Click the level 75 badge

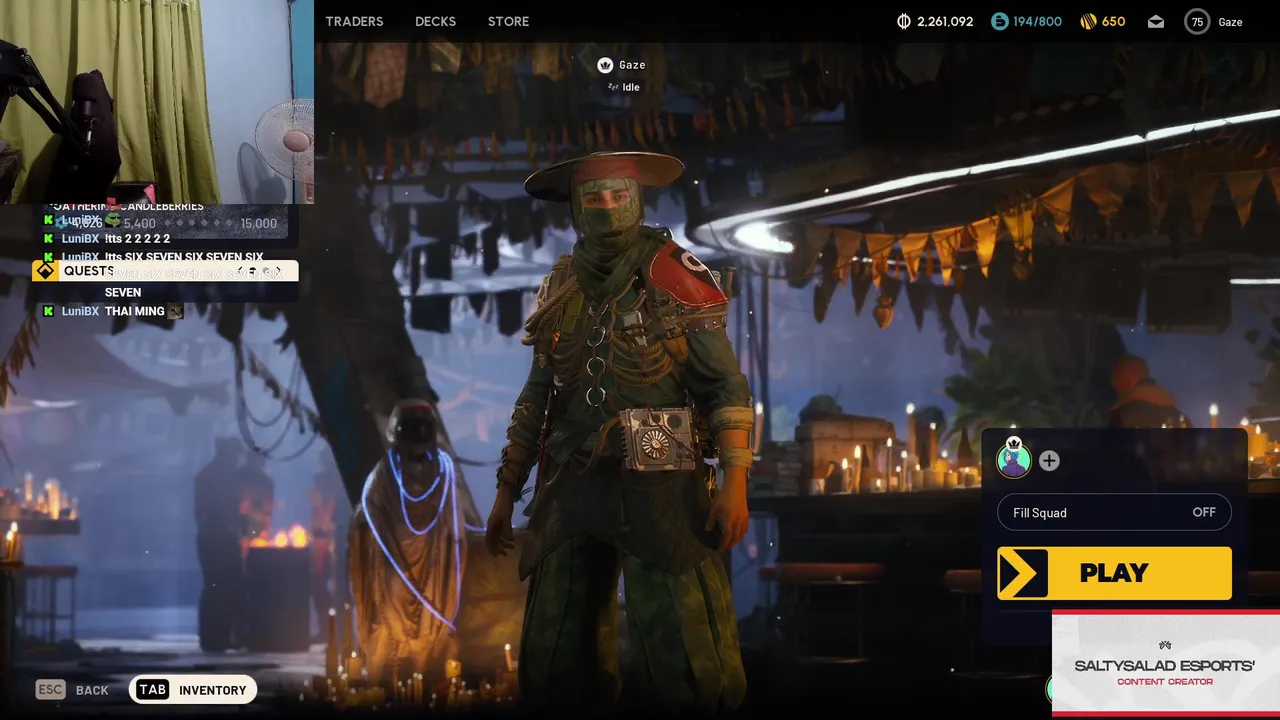[1197, 21]
